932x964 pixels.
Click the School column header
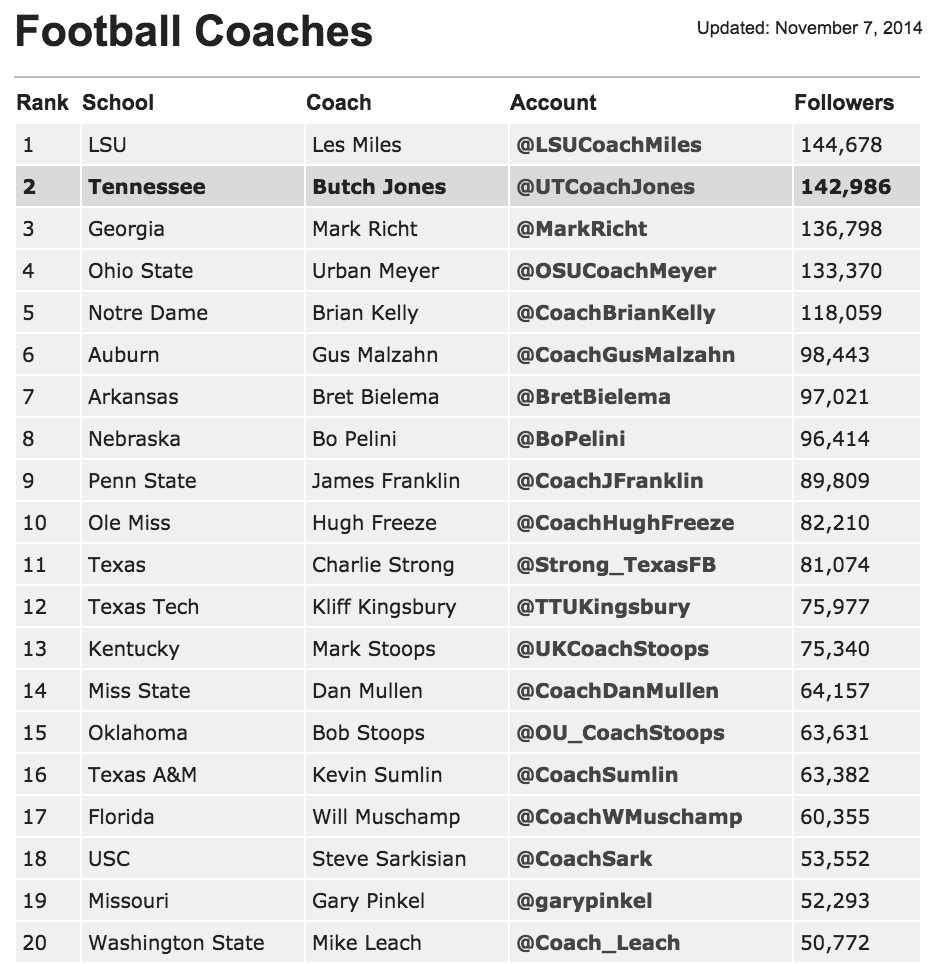point(118,103)
